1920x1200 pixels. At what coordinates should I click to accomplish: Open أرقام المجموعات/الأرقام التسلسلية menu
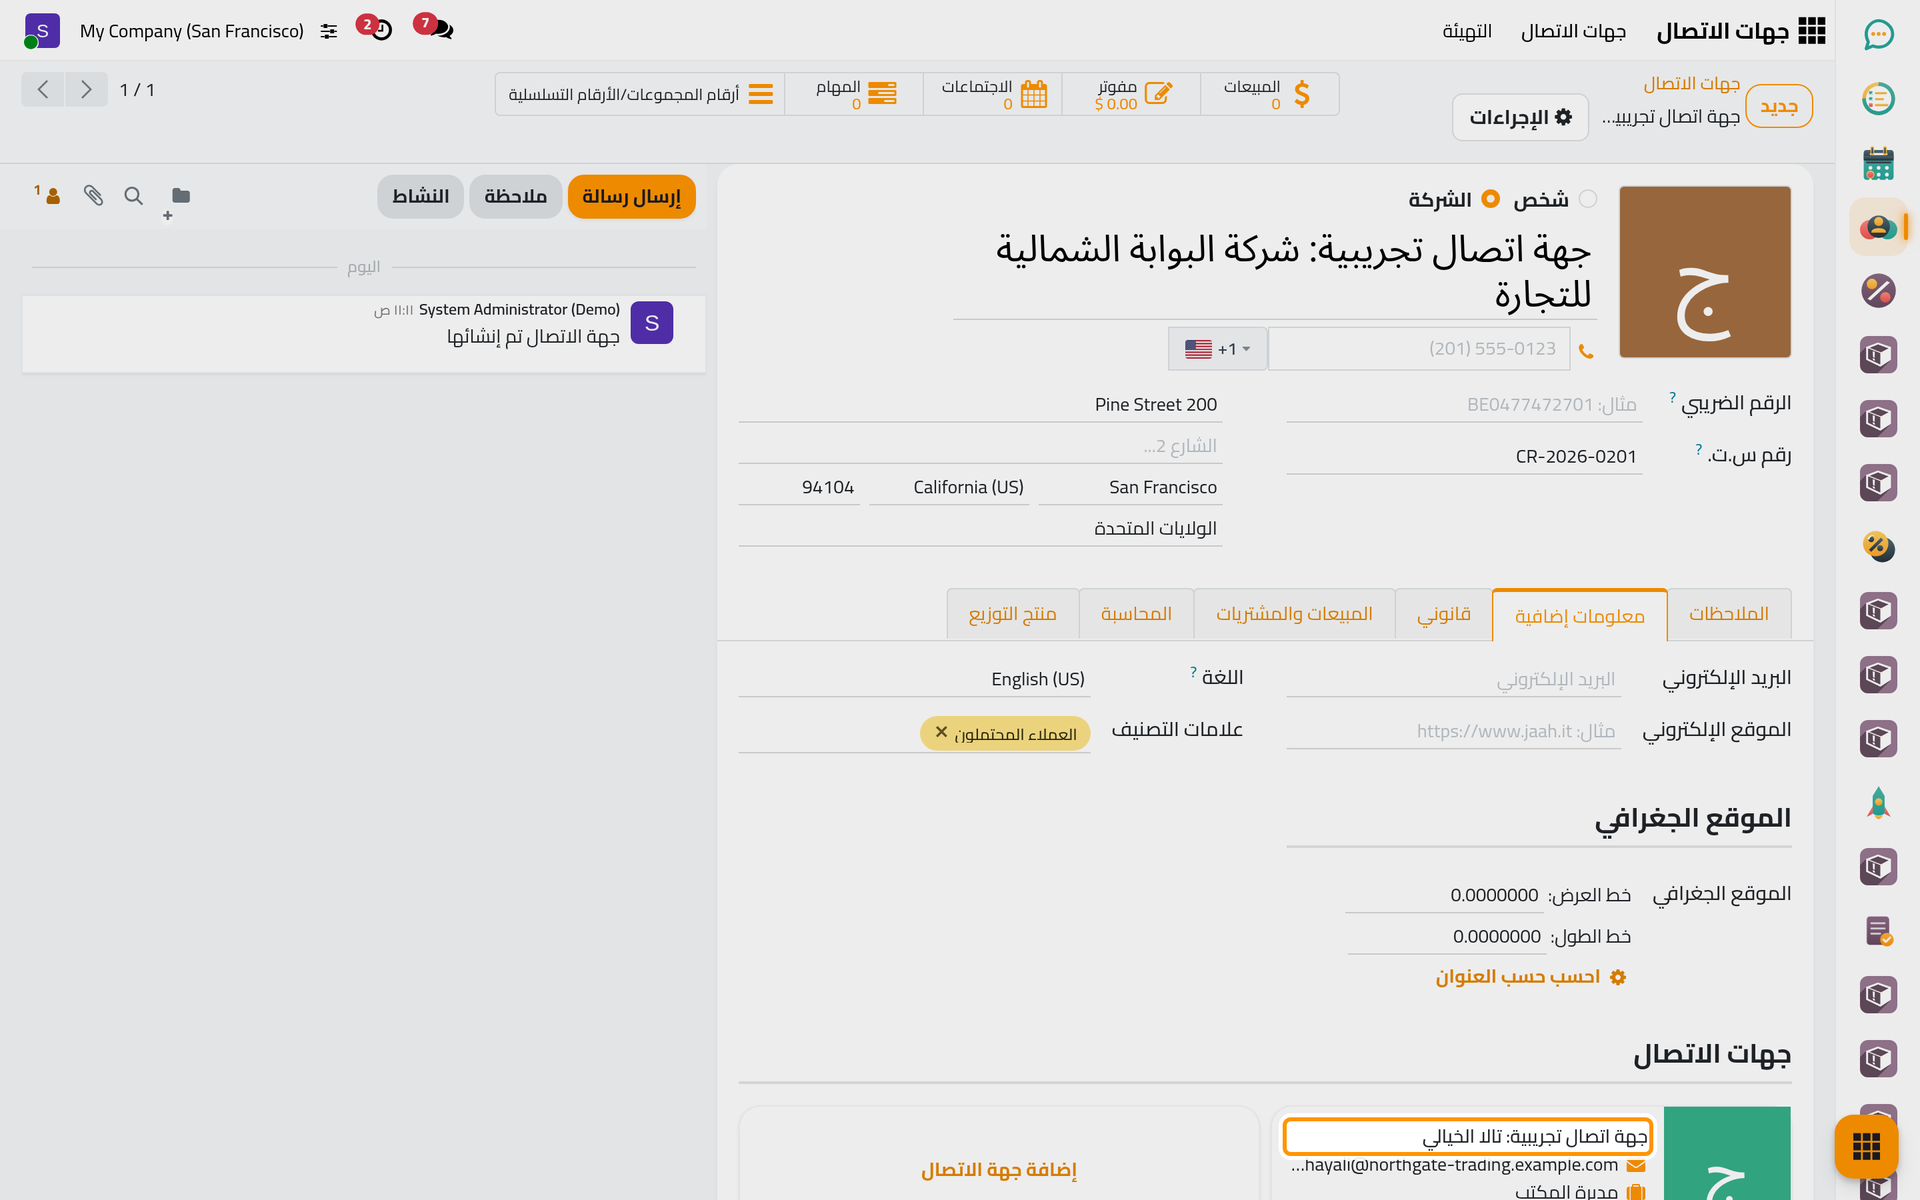coord(640,94)
